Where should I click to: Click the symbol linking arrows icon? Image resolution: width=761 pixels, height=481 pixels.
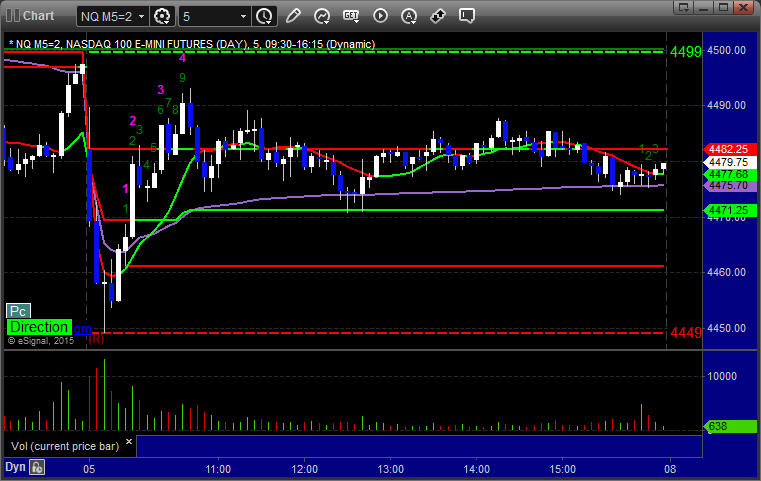[x=438, y=16]
